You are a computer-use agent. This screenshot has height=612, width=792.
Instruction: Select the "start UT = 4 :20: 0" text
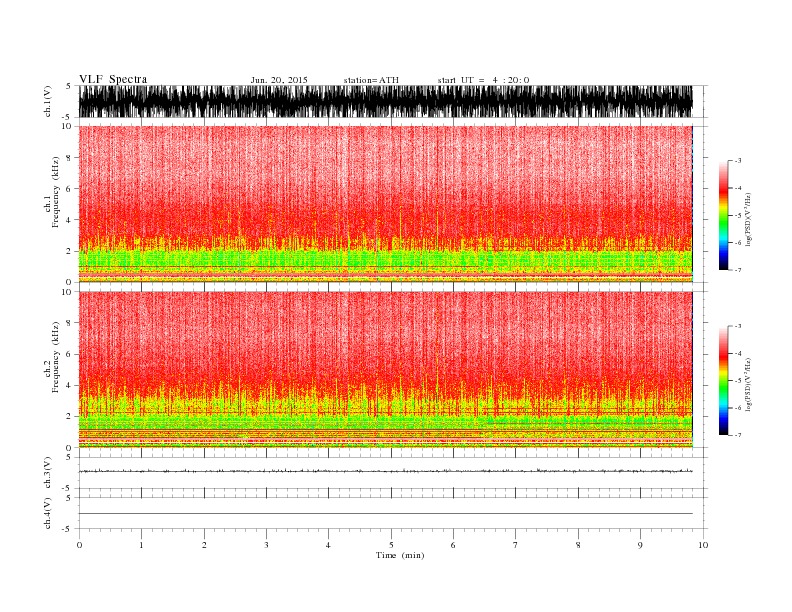coord(483,80)
